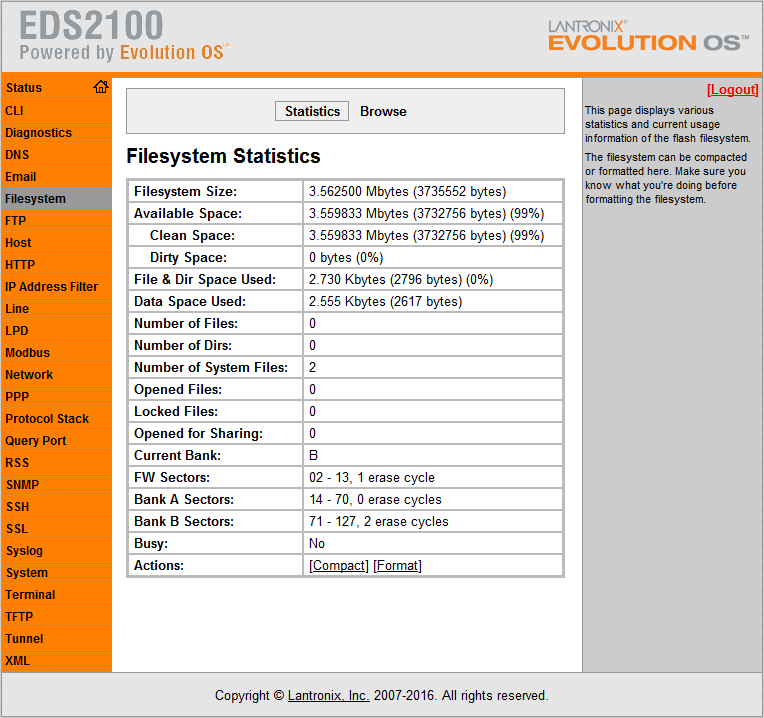Click the Opened for Sharing label
Image resolution: width=764 pixels, height=718 pixels.
pyautogui.click(x=198, y=434)
